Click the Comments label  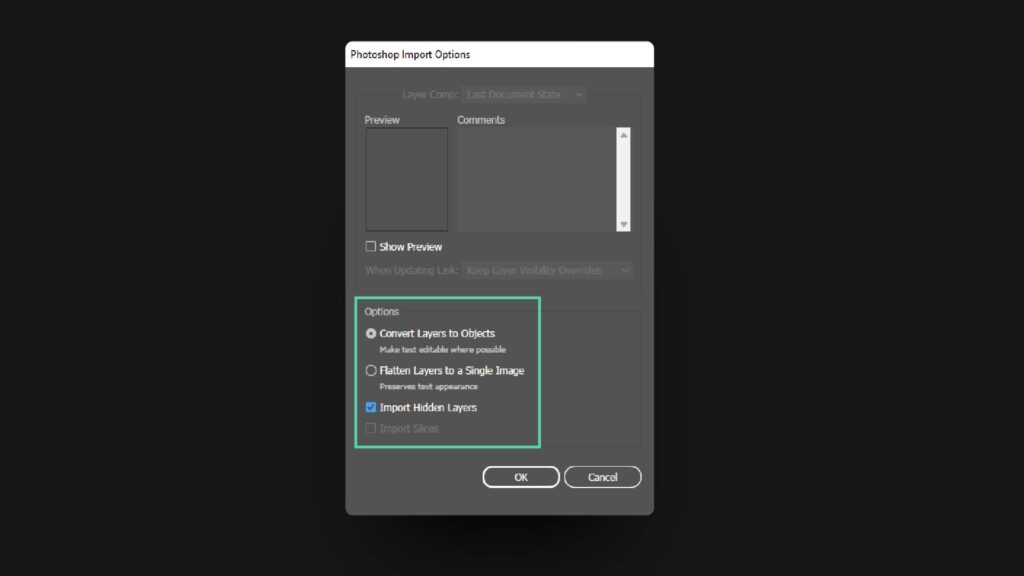click(x=481, y=120)
